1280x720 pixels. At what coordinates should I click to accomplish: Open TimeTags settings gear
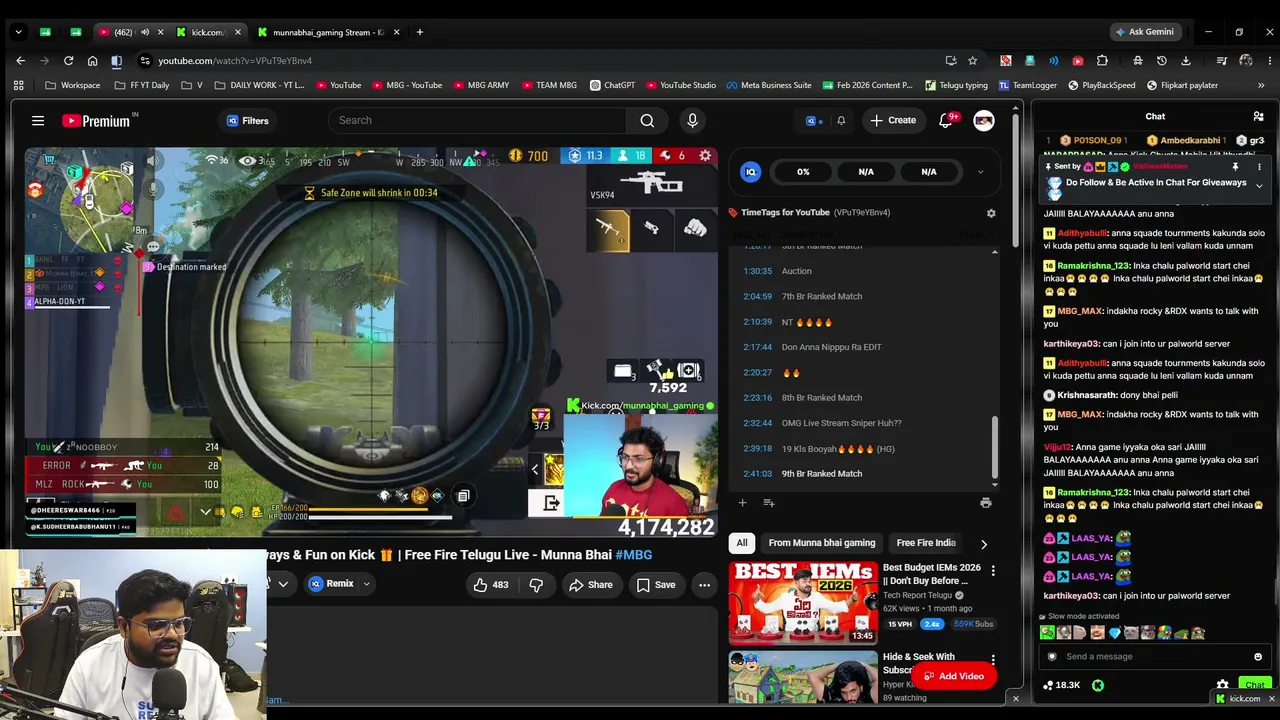(991, 213)
